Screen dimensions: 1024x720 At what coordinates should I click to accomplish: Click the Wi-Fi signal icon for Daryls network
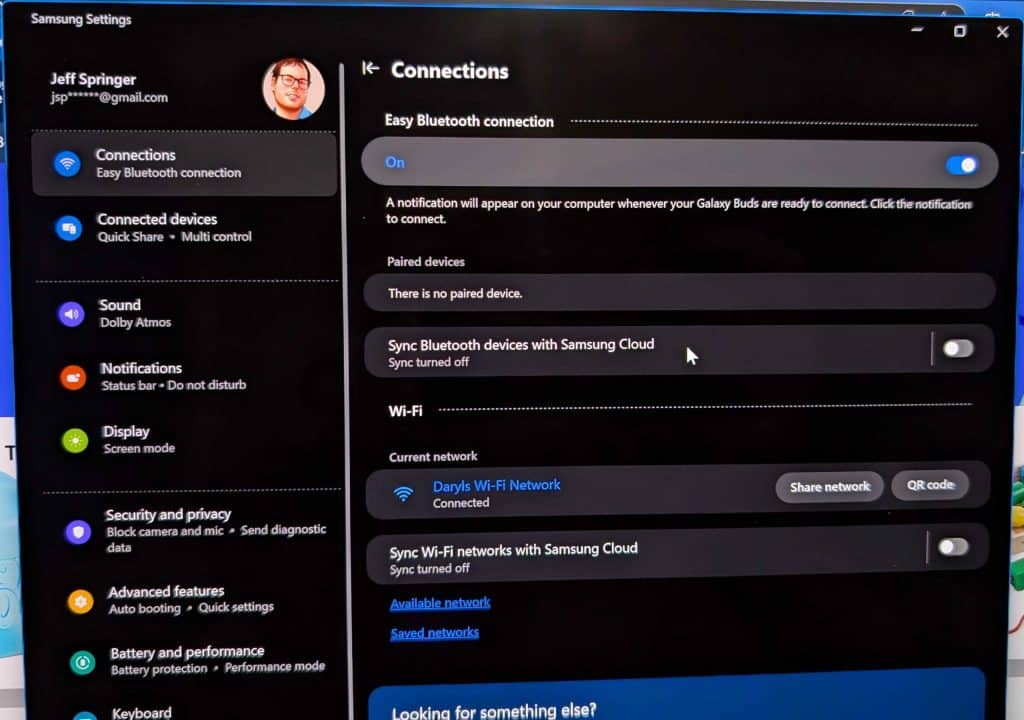404,494
